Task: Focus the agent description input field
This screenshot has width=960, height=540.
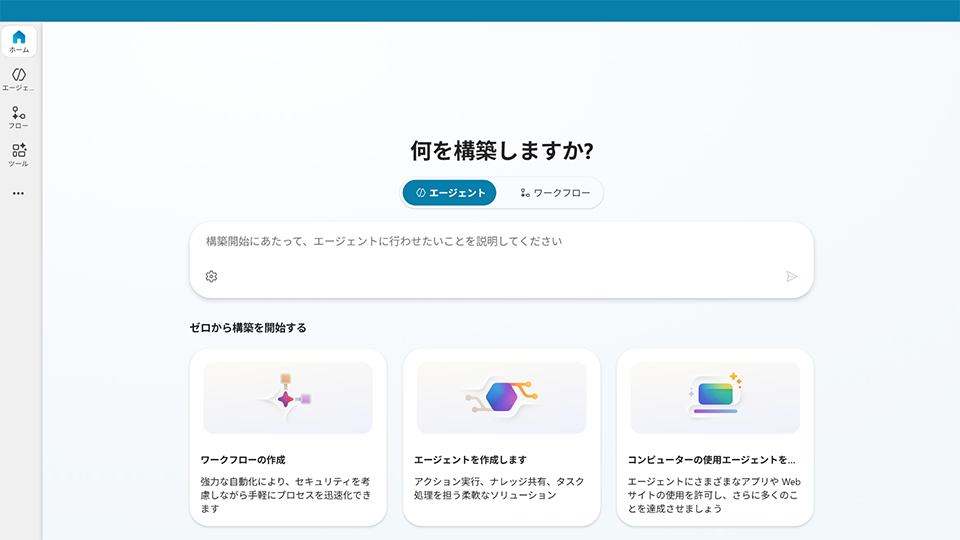Action: point(501,260)
